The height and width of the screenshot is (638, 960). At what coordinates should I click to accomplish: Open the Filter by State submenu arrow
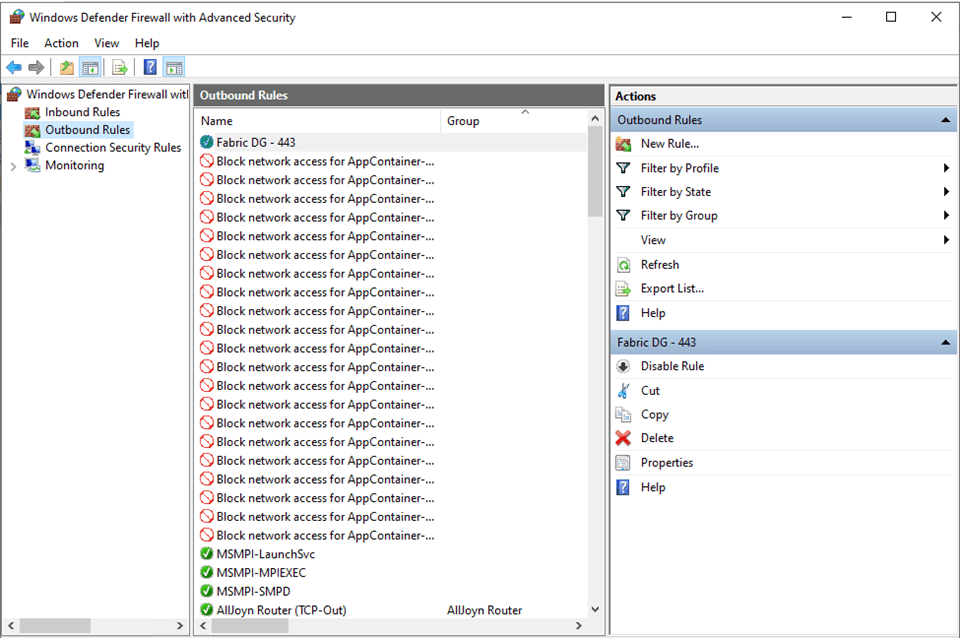pos(946,192)
